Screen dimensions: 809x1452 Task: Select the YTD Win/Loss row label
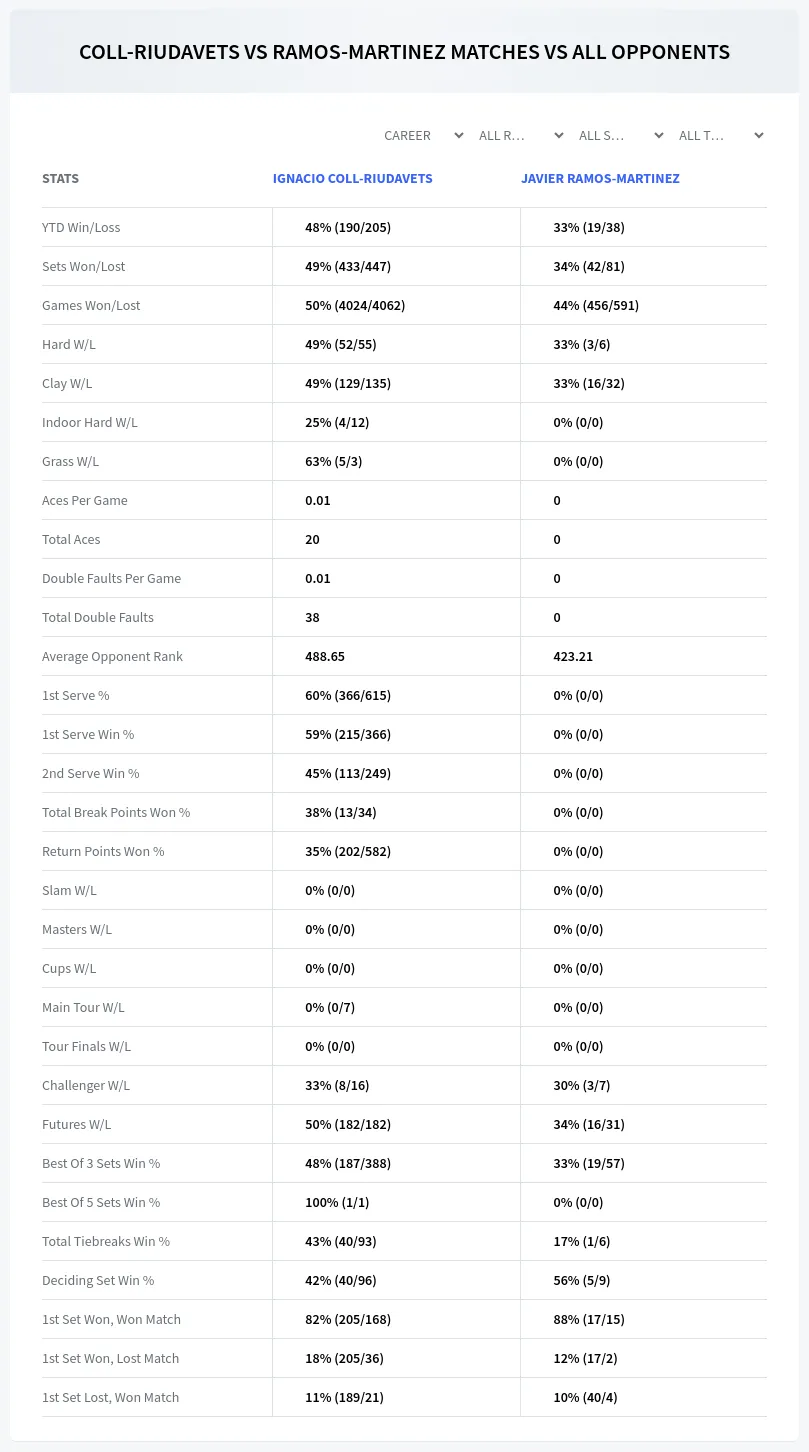click(81, 227)
